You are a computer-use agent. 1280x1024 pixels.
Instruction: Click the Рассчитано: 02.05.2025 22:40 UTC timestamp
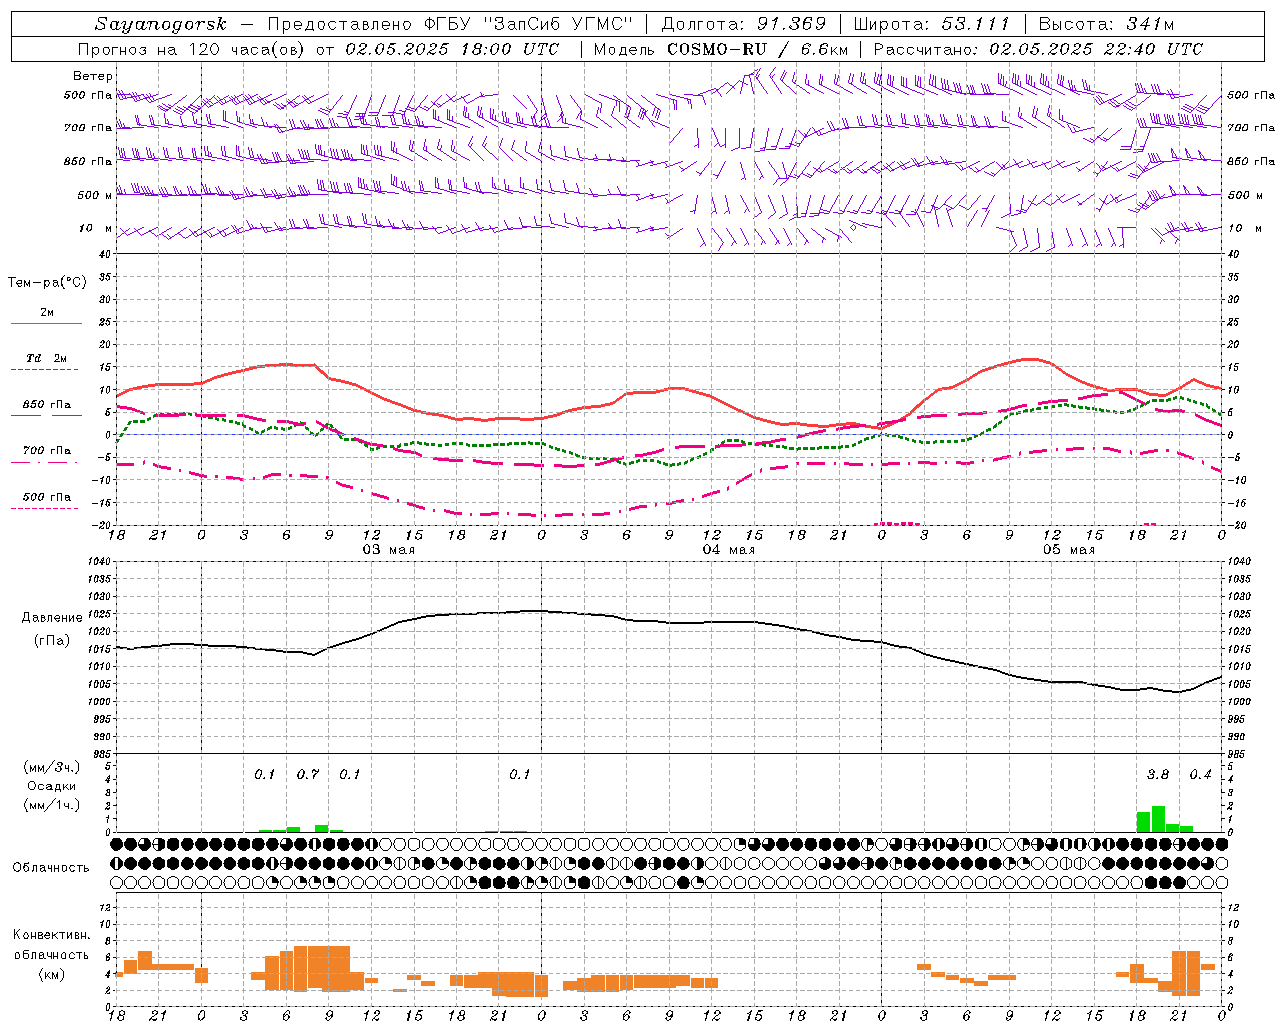tap(1038, 49)
